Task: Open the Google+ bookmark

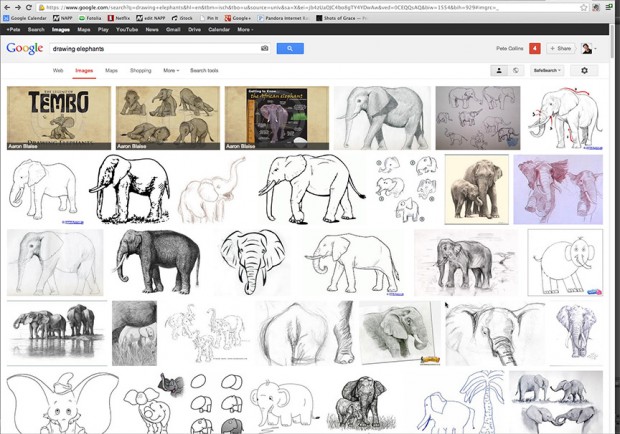Action: click(238, 18)
